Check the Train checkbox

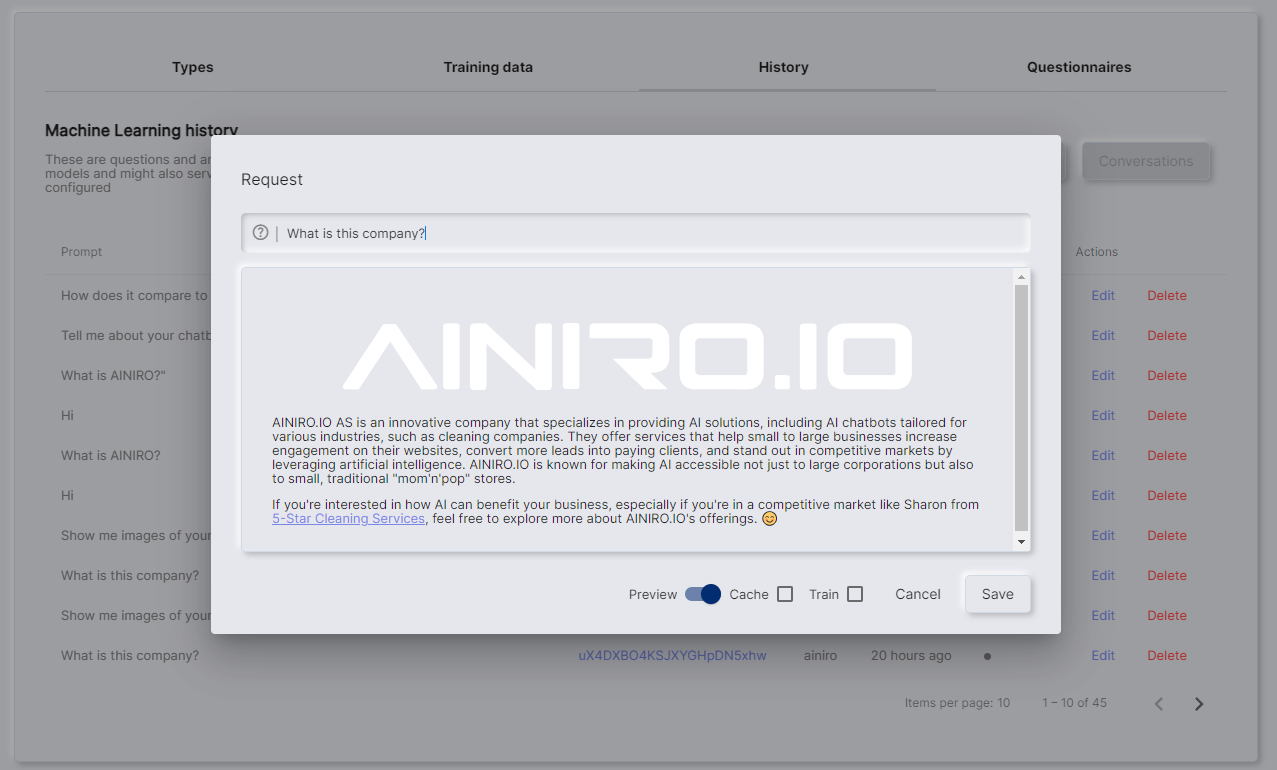coord(855,594)
